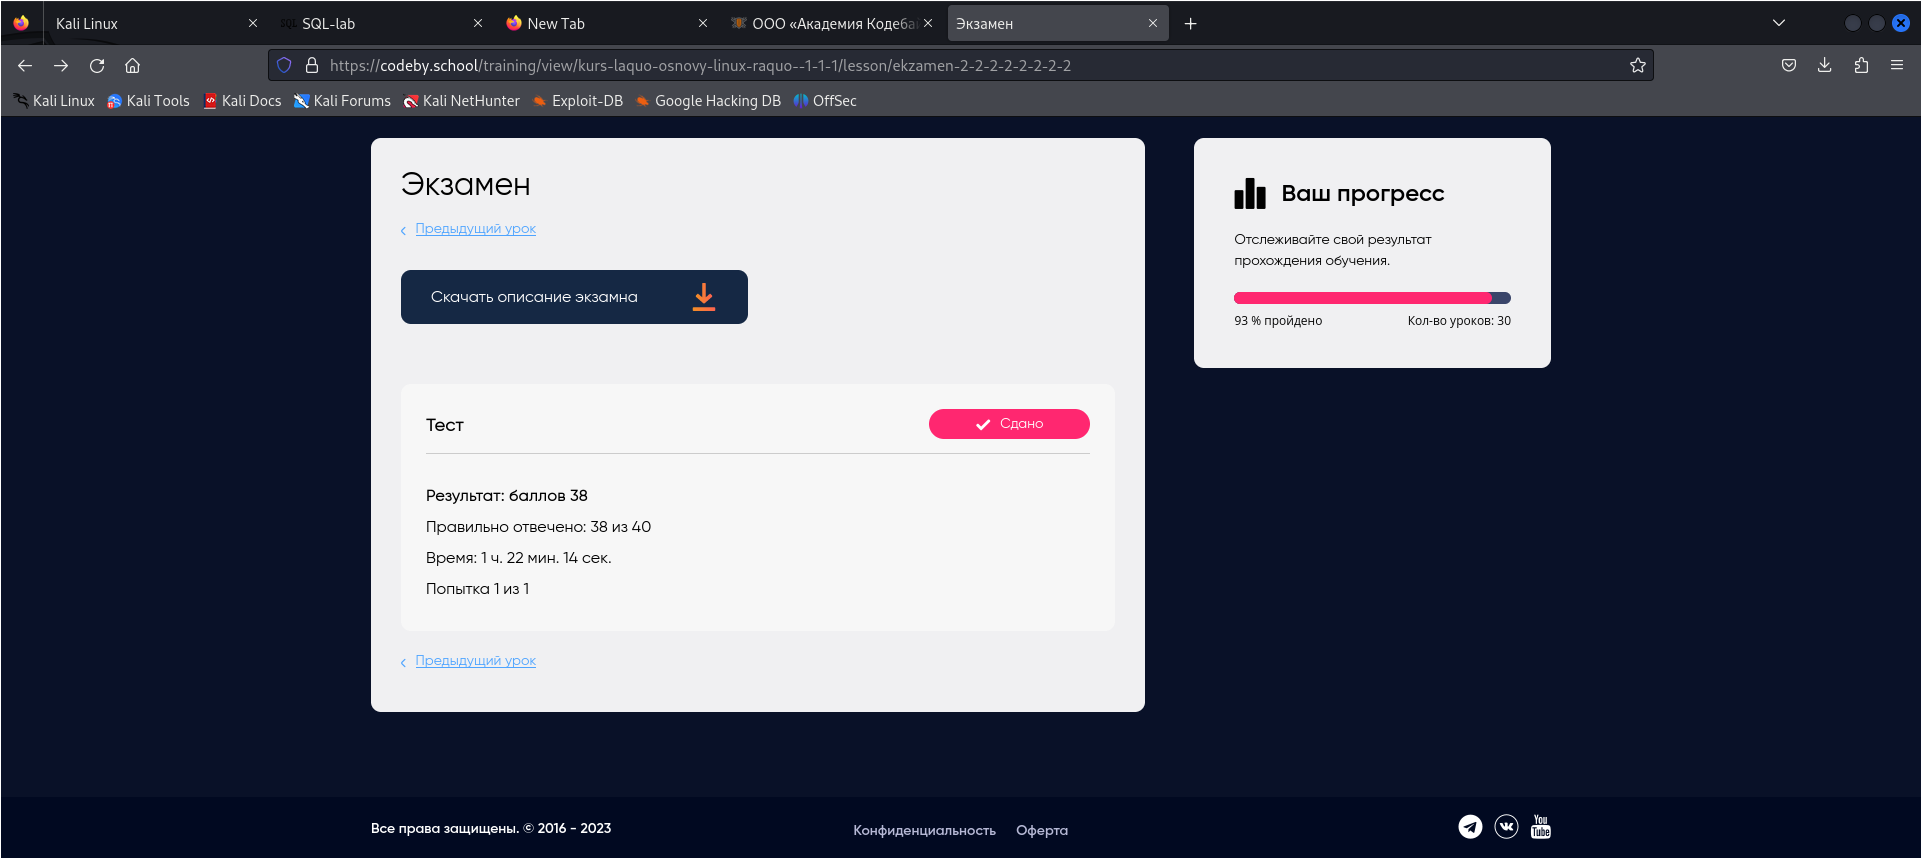
Task: Click the shield tracking protection icon
Action: [x=284, y=66]
